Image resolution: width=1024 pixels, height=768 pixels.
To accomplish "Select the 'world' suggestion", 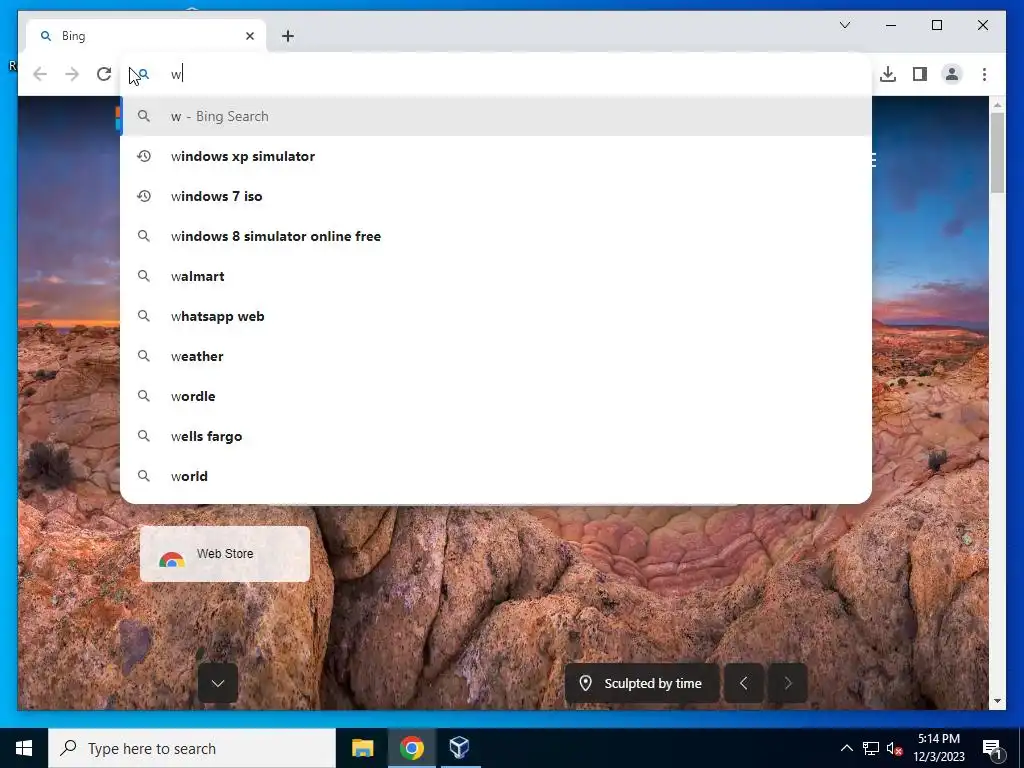I will pos(496,476).
